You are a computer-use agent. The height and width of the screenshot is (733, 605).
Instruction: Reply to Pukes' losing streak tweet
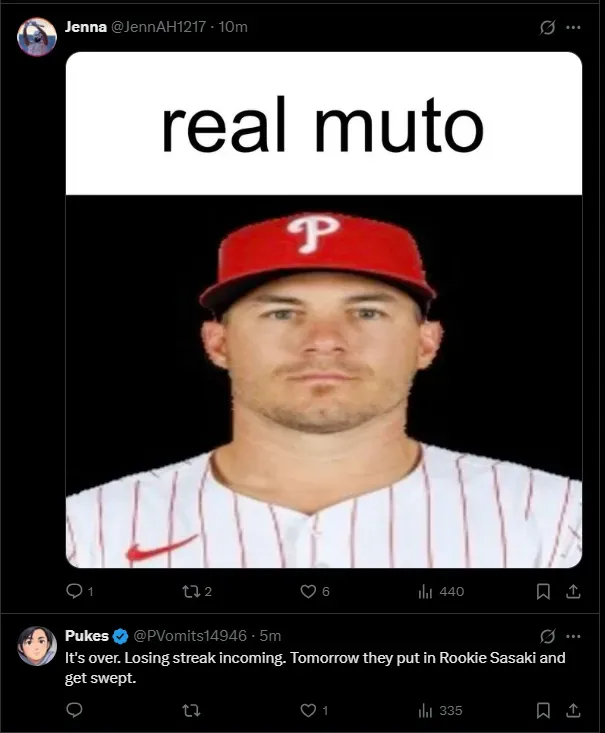[x=74, y=710]
